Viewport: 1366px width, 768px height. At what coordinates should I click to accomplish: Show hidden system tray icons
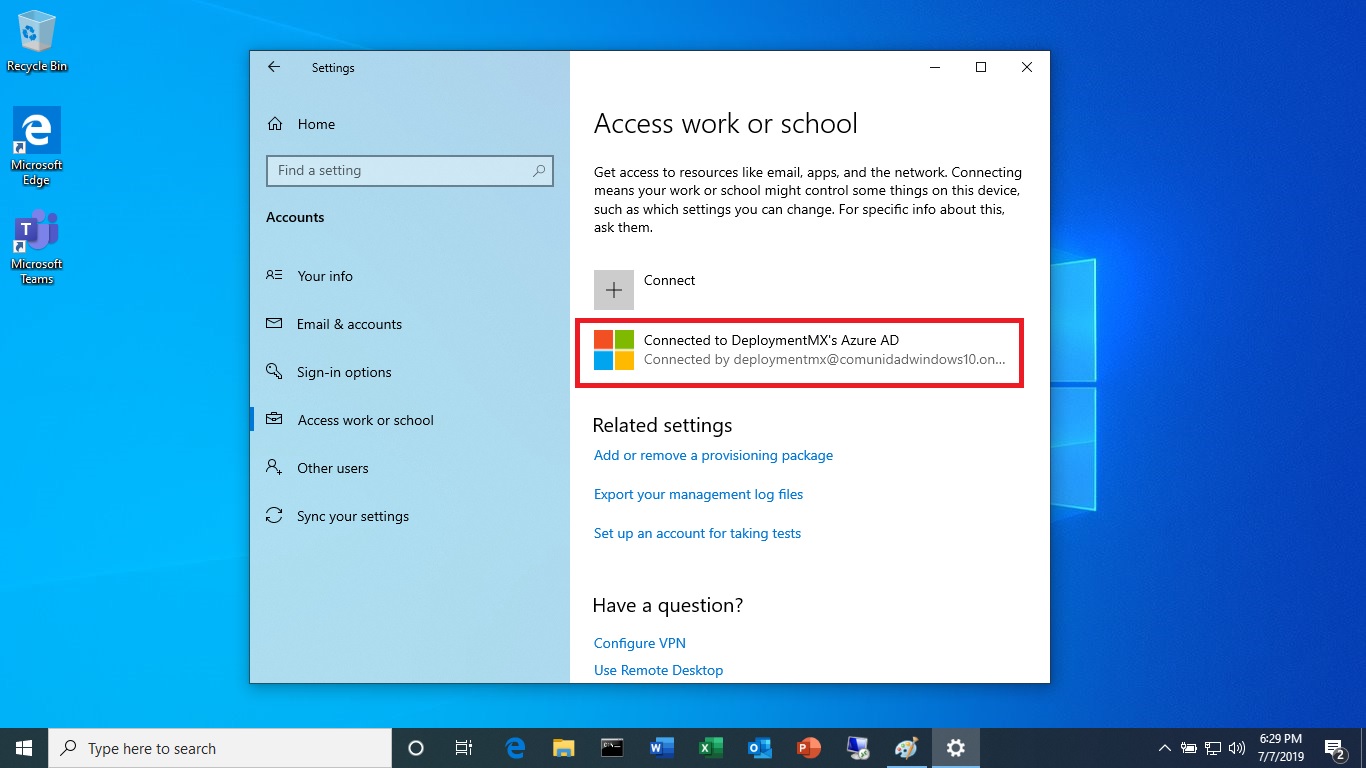point(1164,748)
